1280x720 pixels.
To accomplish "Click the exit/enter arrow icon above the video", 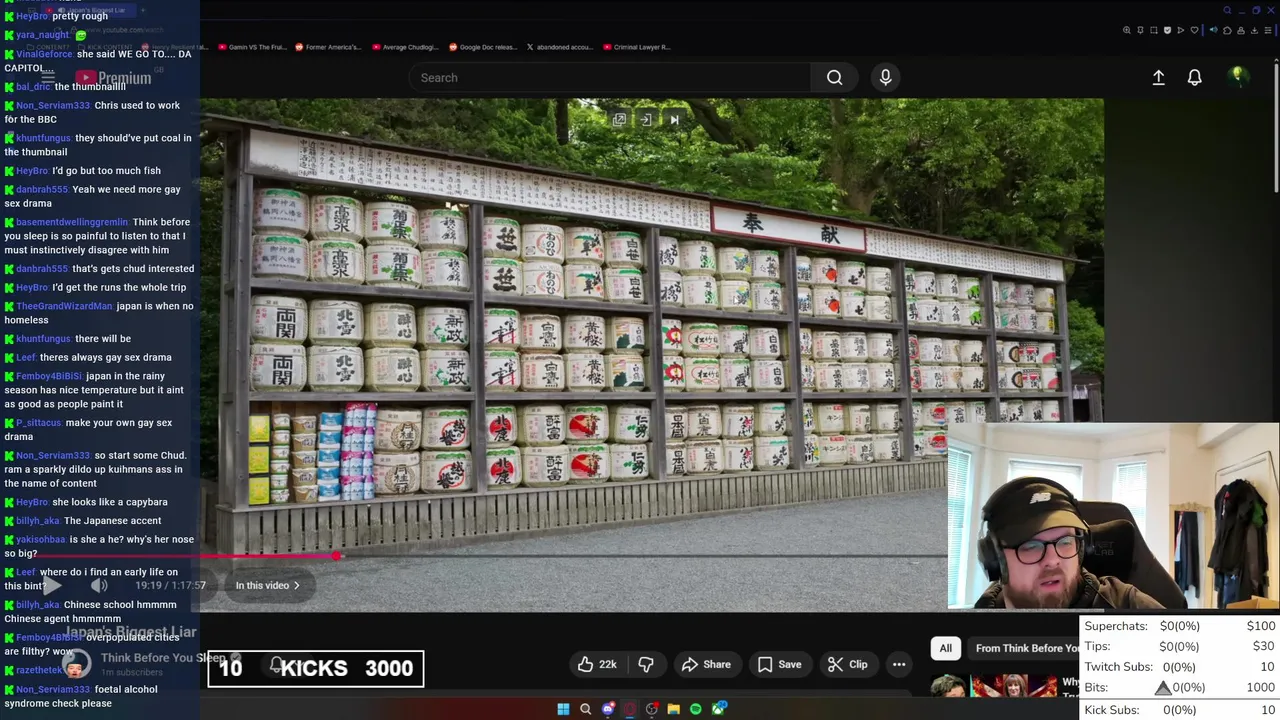I will pyautogui.click(x=646, y=120).
